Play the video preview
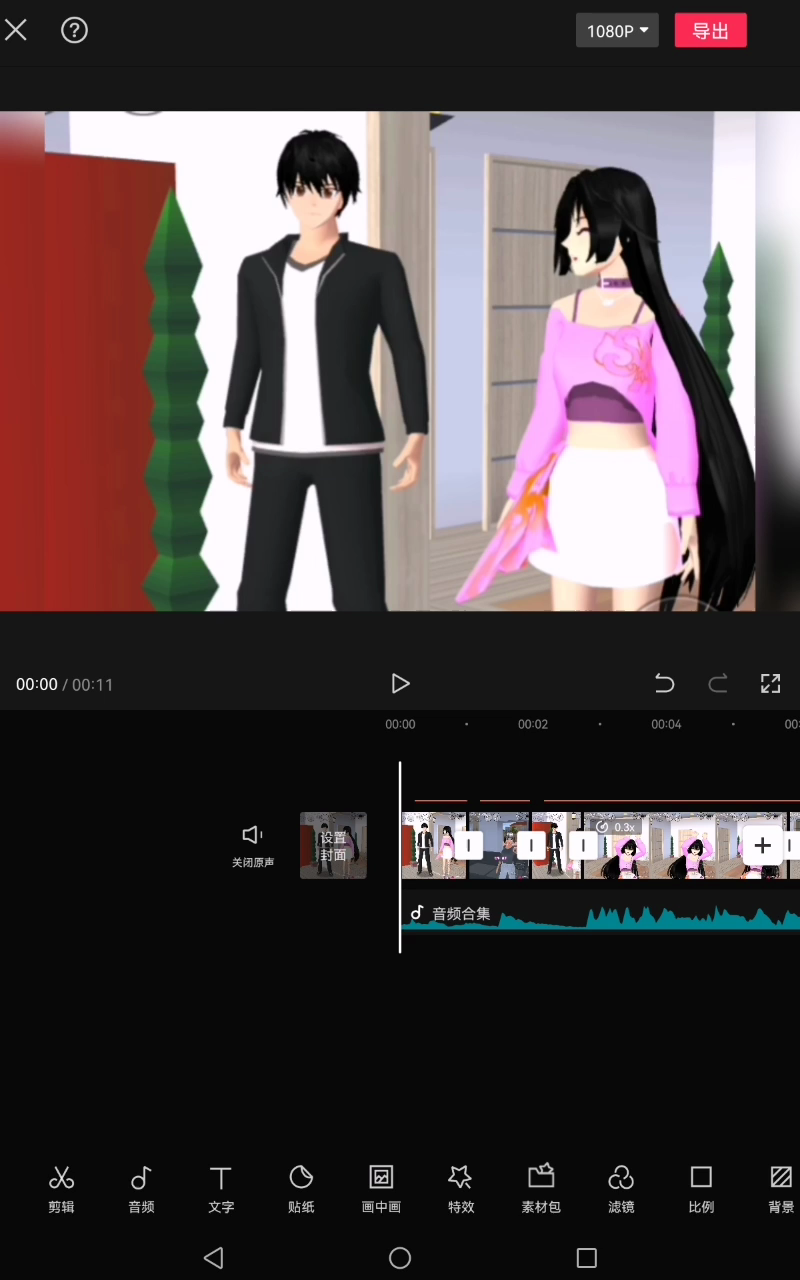 (x=400, y=684)
